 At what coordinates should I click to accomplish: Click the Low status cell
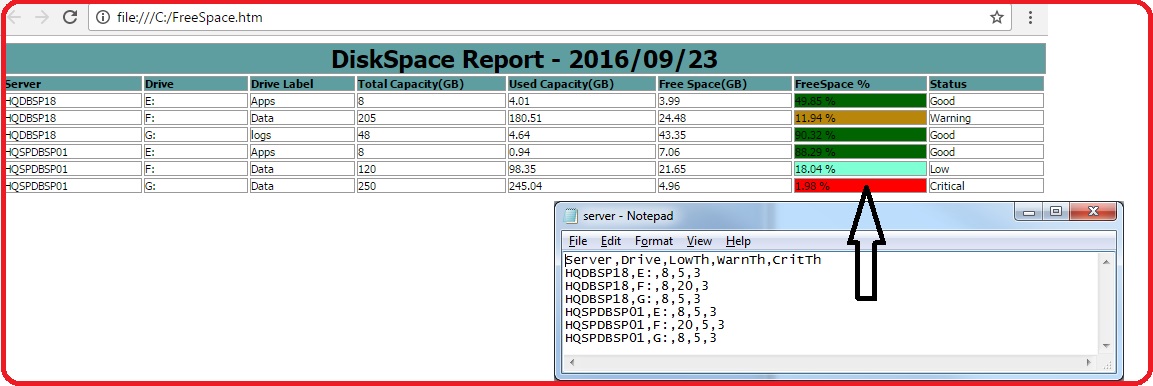click(986, 169)
